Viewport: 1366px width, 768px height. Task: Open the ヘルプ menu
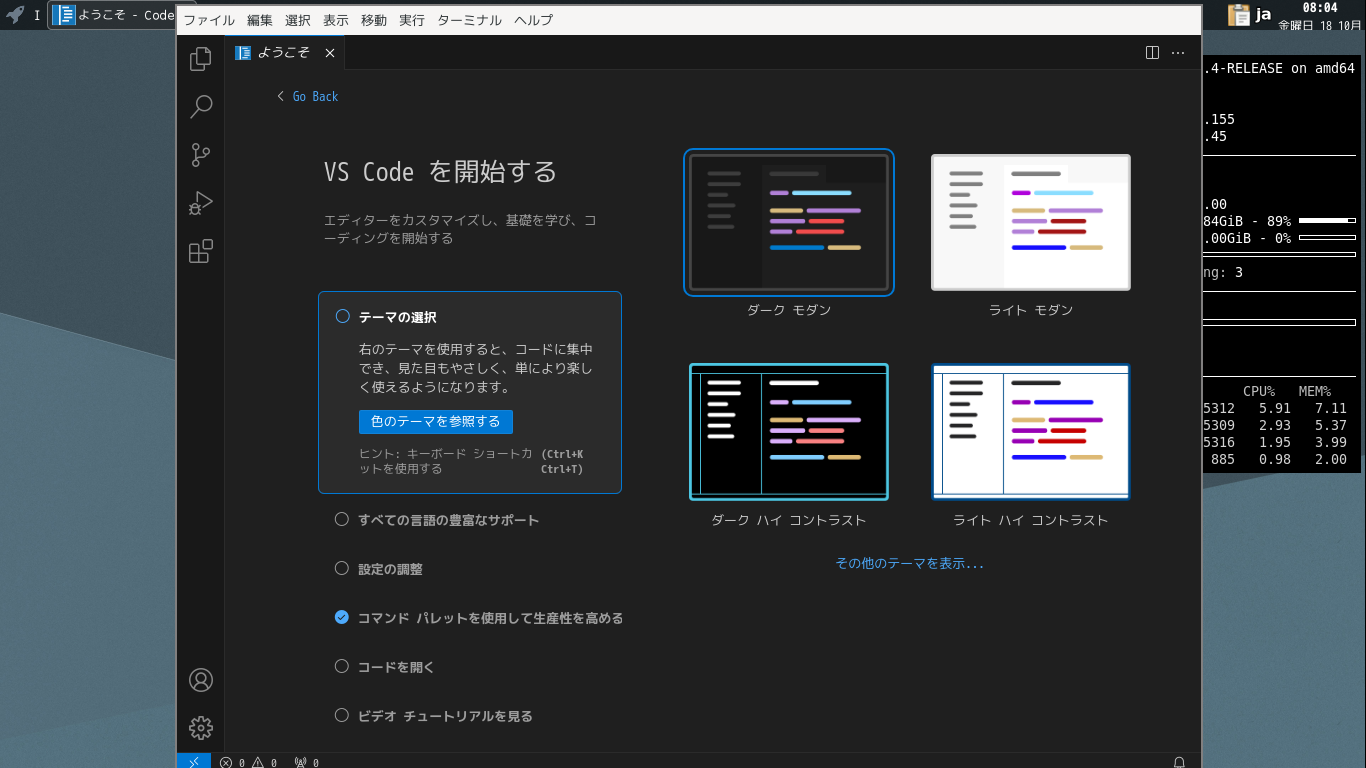click(533, 20)
